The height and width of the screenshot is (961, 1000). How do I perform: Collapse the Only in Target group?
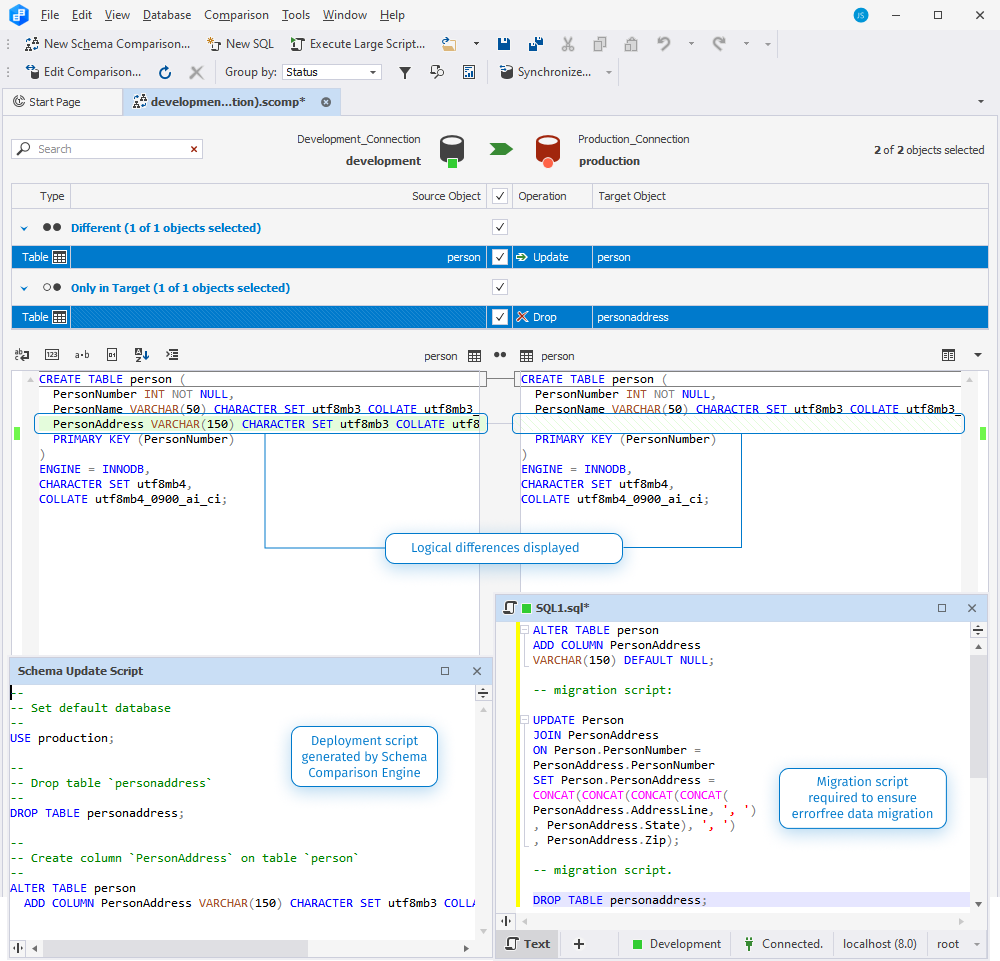tap(24, 288)
